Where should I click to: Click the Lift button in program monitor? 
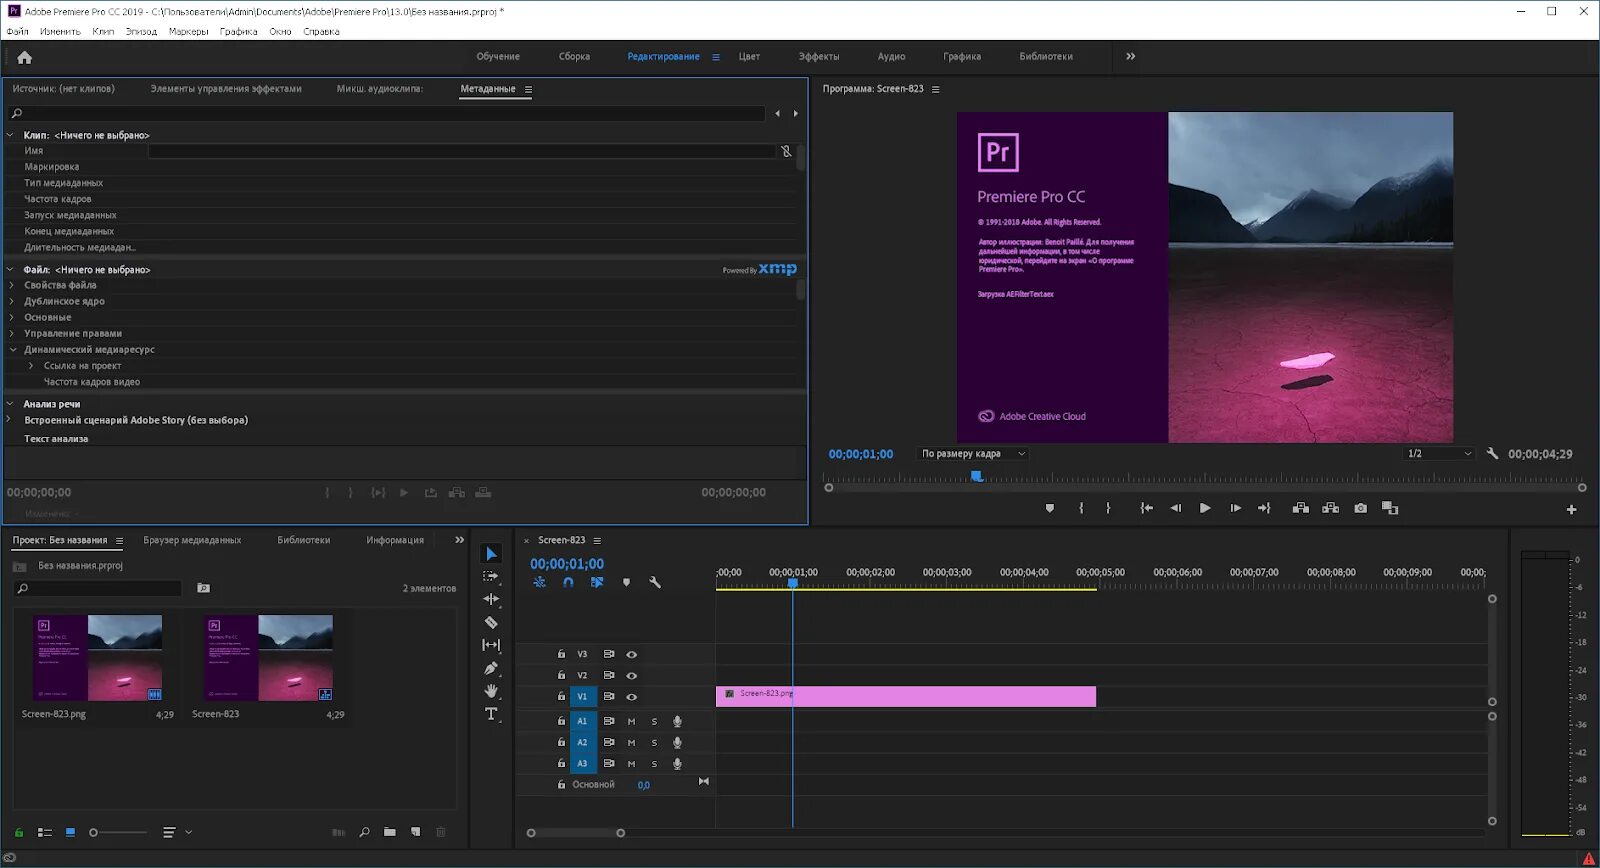1300,508
